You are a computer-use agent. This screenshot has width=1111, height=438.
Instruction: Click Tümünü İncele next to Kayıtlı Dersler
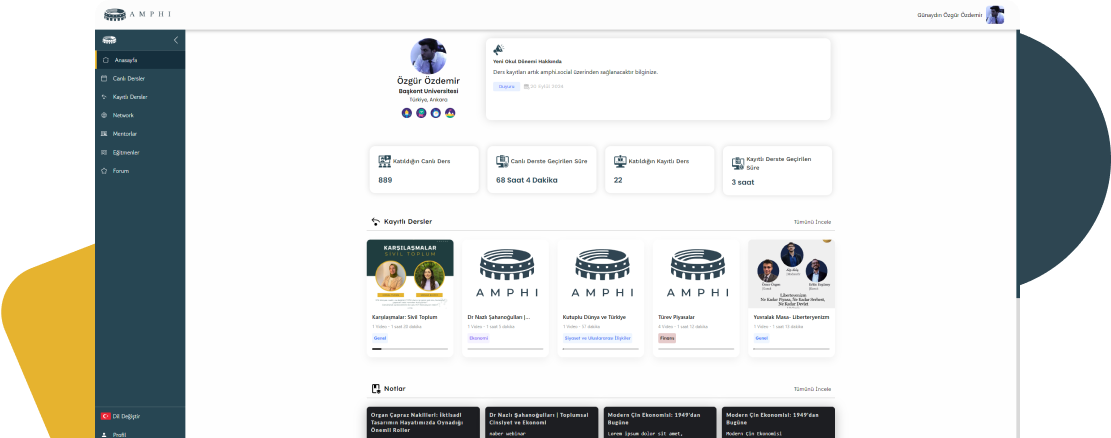811,222
